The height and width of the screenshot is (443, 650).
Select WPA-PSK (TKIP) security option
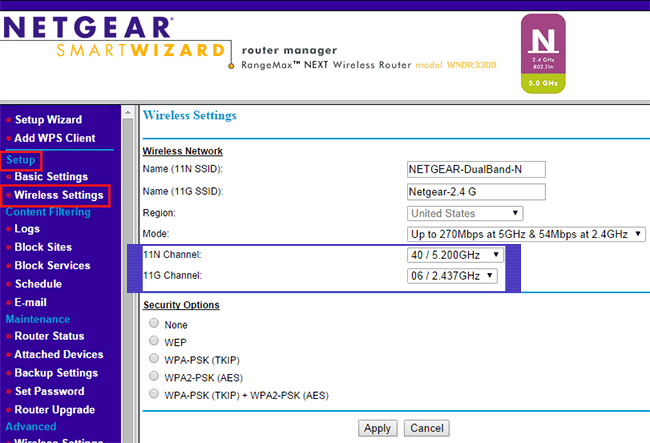point(154,358)
